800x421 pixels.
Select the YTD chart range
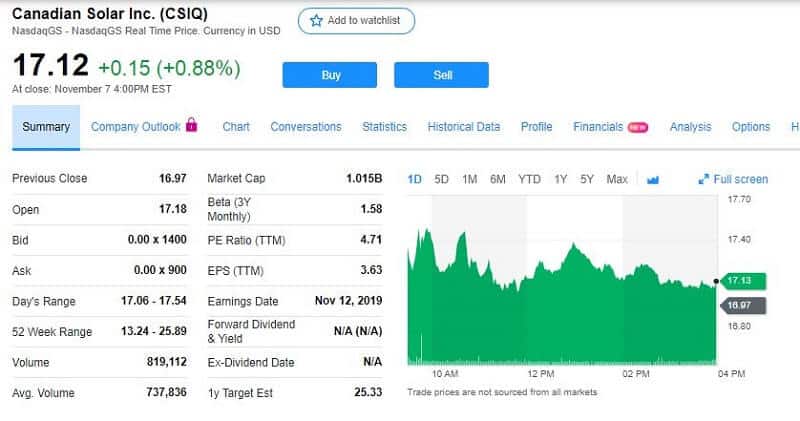(529, 180)
